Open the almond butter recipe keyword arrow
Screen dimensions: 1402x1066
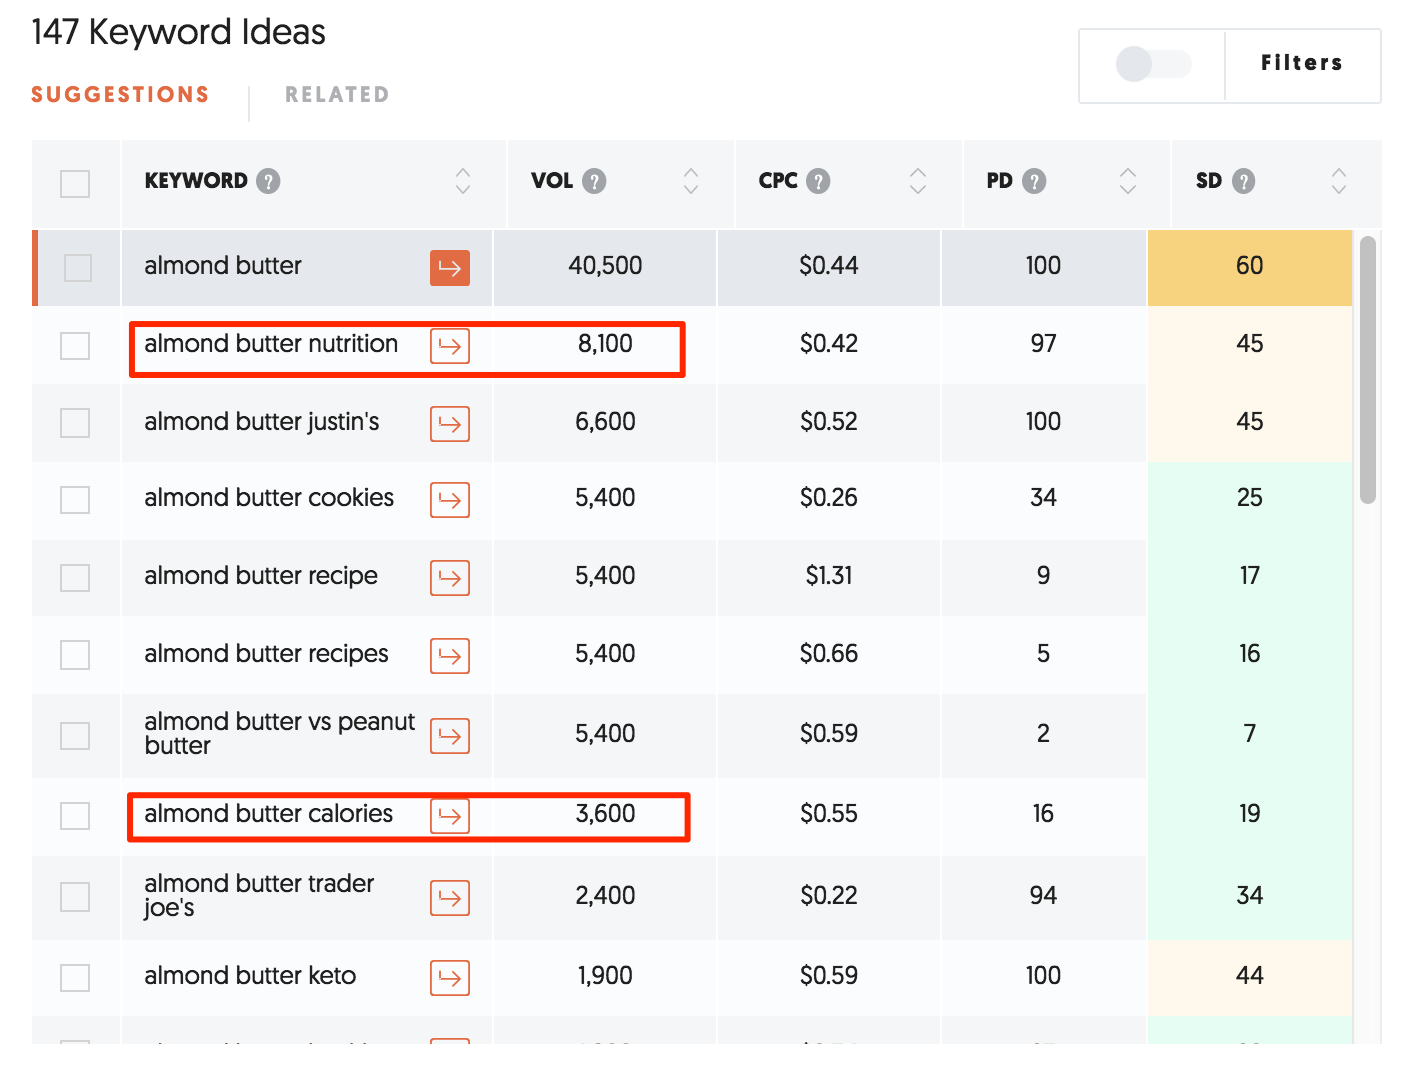pyautogui.click(x=449, y=578)
